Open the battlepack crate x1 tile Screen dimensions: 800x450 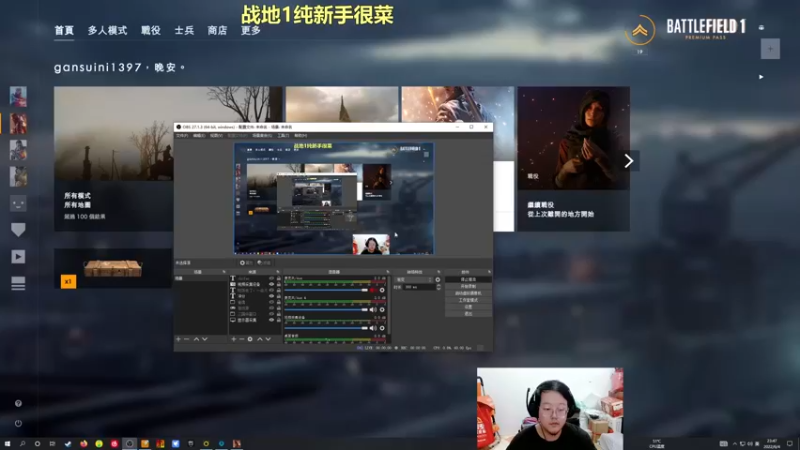point(113,268)
